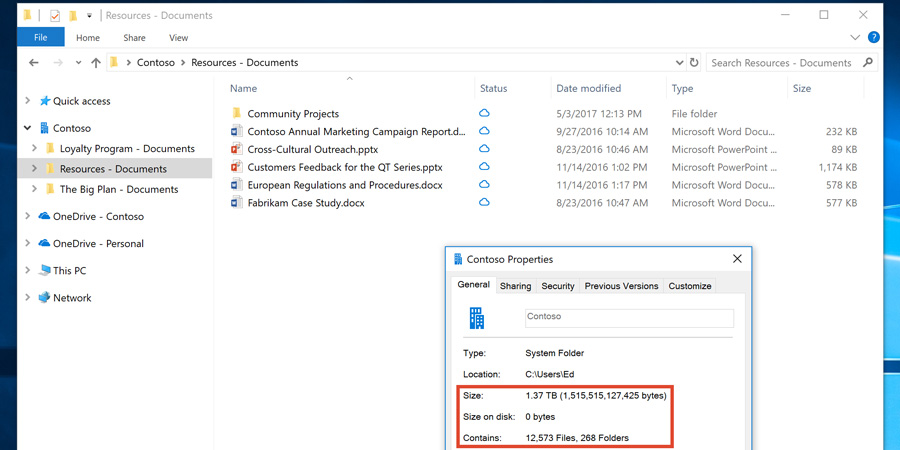Screen dimensions: 900x450
Task: Click the Back navigation arrow
Action: (x=34, y=63)
